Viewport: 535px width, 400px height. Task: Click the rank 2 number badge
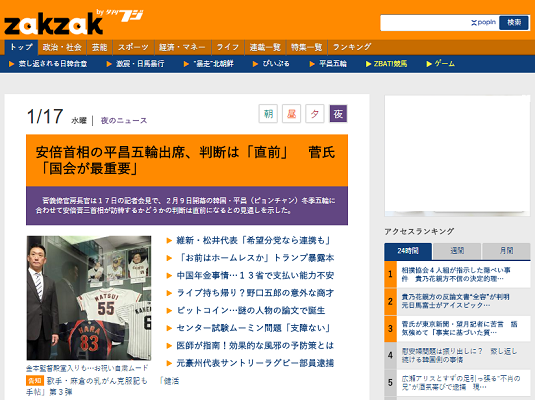[390, 301]
